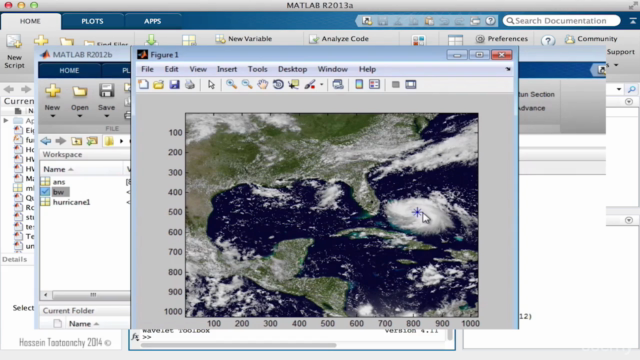Show plot tools and dock figure icon
Viewport: 640px width, 360px height.
411,84
